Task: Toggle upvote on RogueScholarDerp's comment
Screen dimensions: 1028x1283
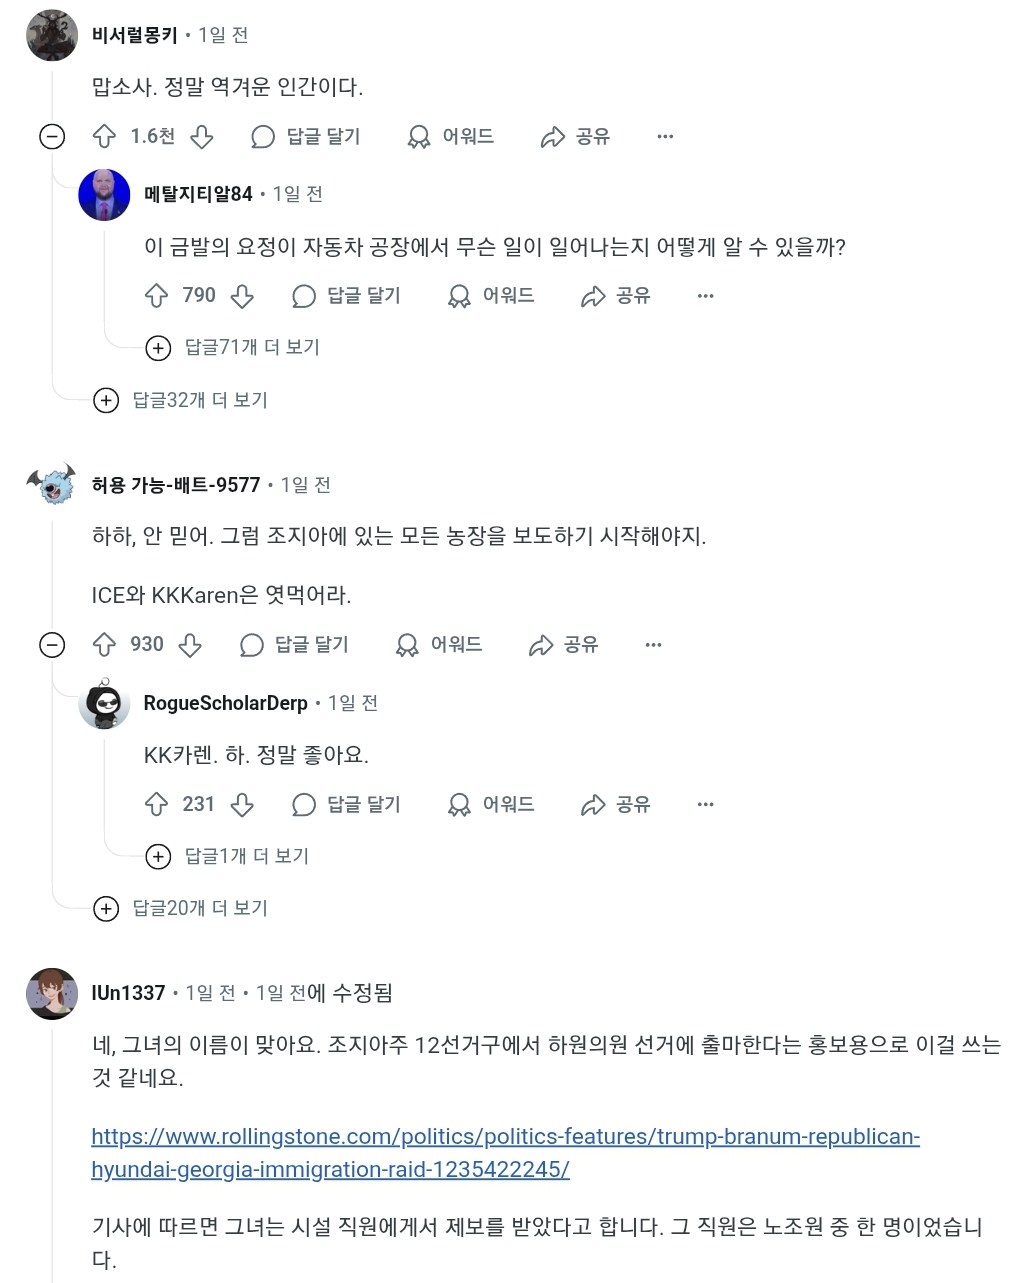Action: [155, 804]
